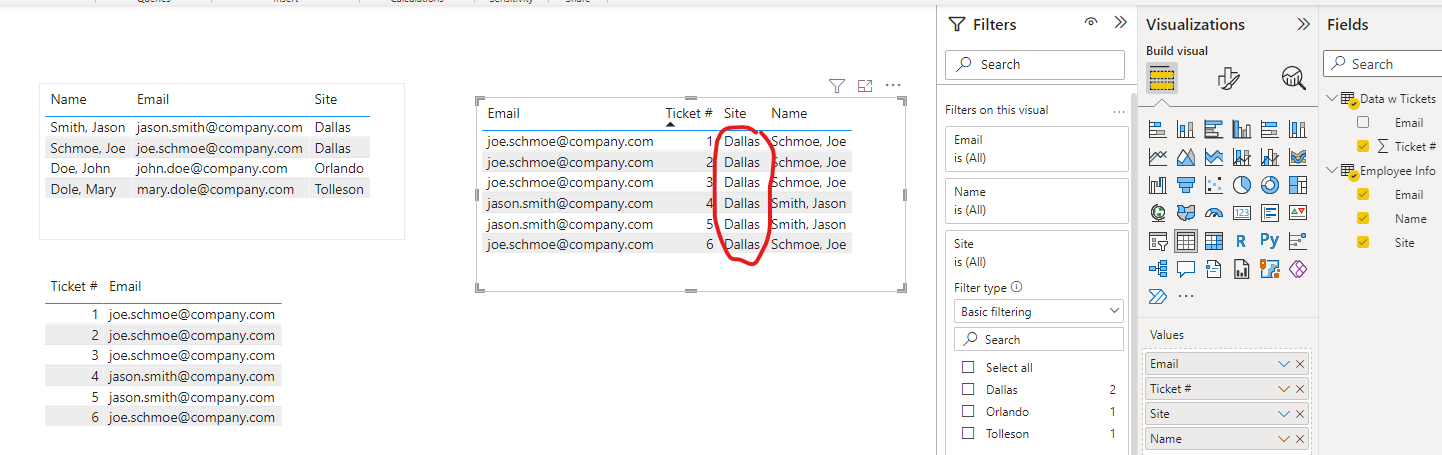The height and width of the screenshot is (455, 1442).
Task: Click the Site filter values search box
Action: click(x=1038, y=339)
